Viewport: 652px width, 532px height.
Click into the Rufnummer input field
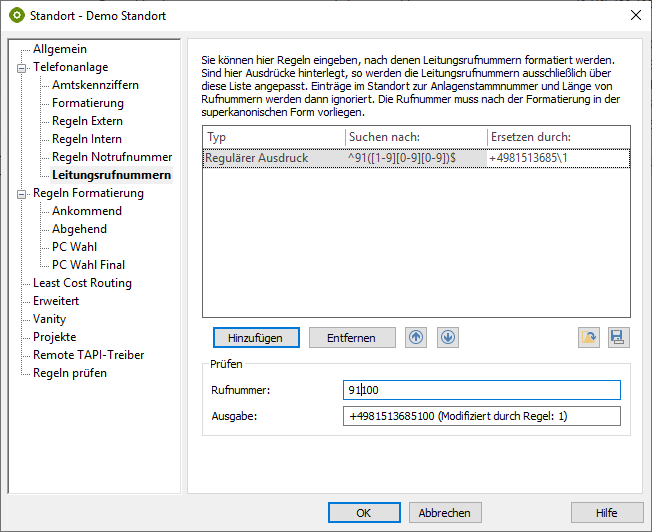[480, 390]
